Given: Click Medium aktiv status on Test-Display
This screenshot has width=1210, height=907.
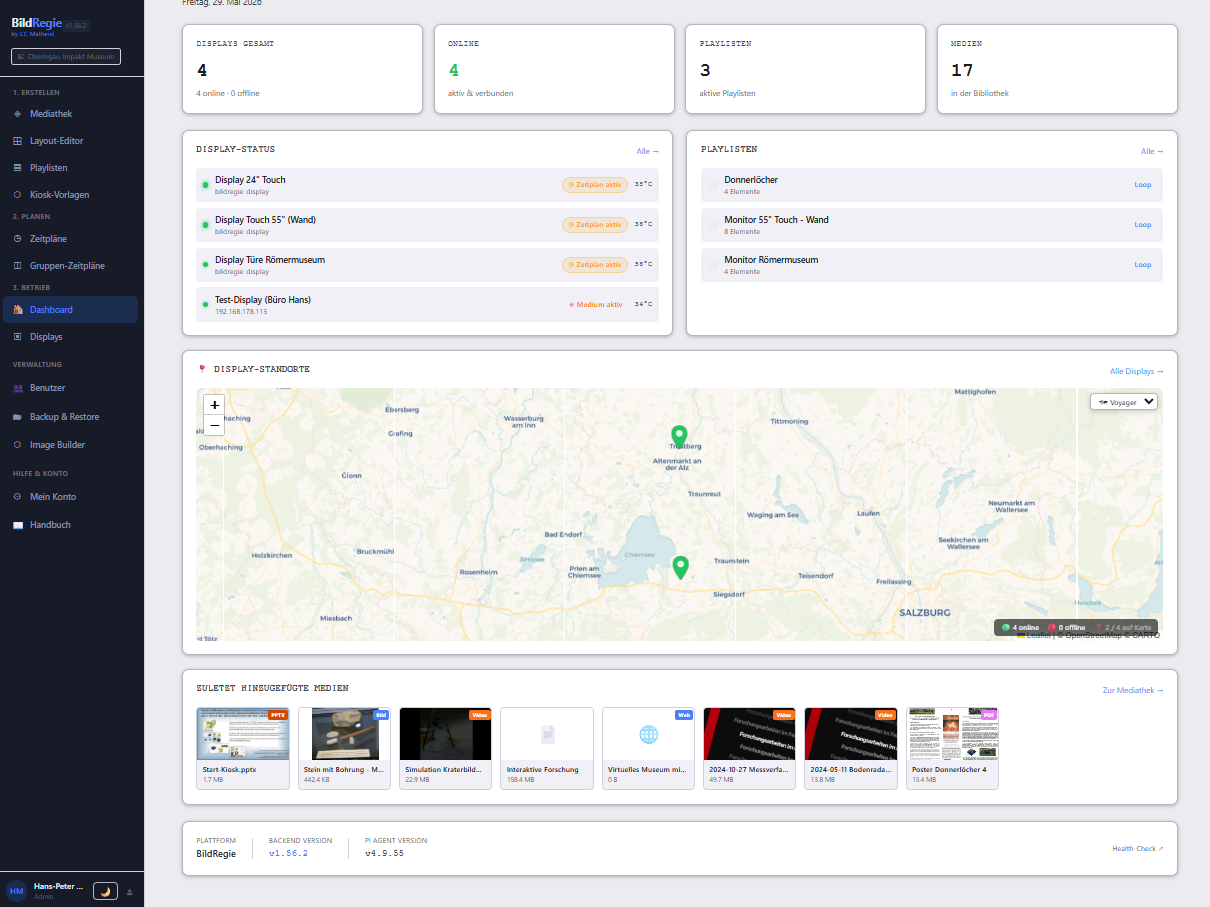Looking at the screenshot, I should [596, 304].
